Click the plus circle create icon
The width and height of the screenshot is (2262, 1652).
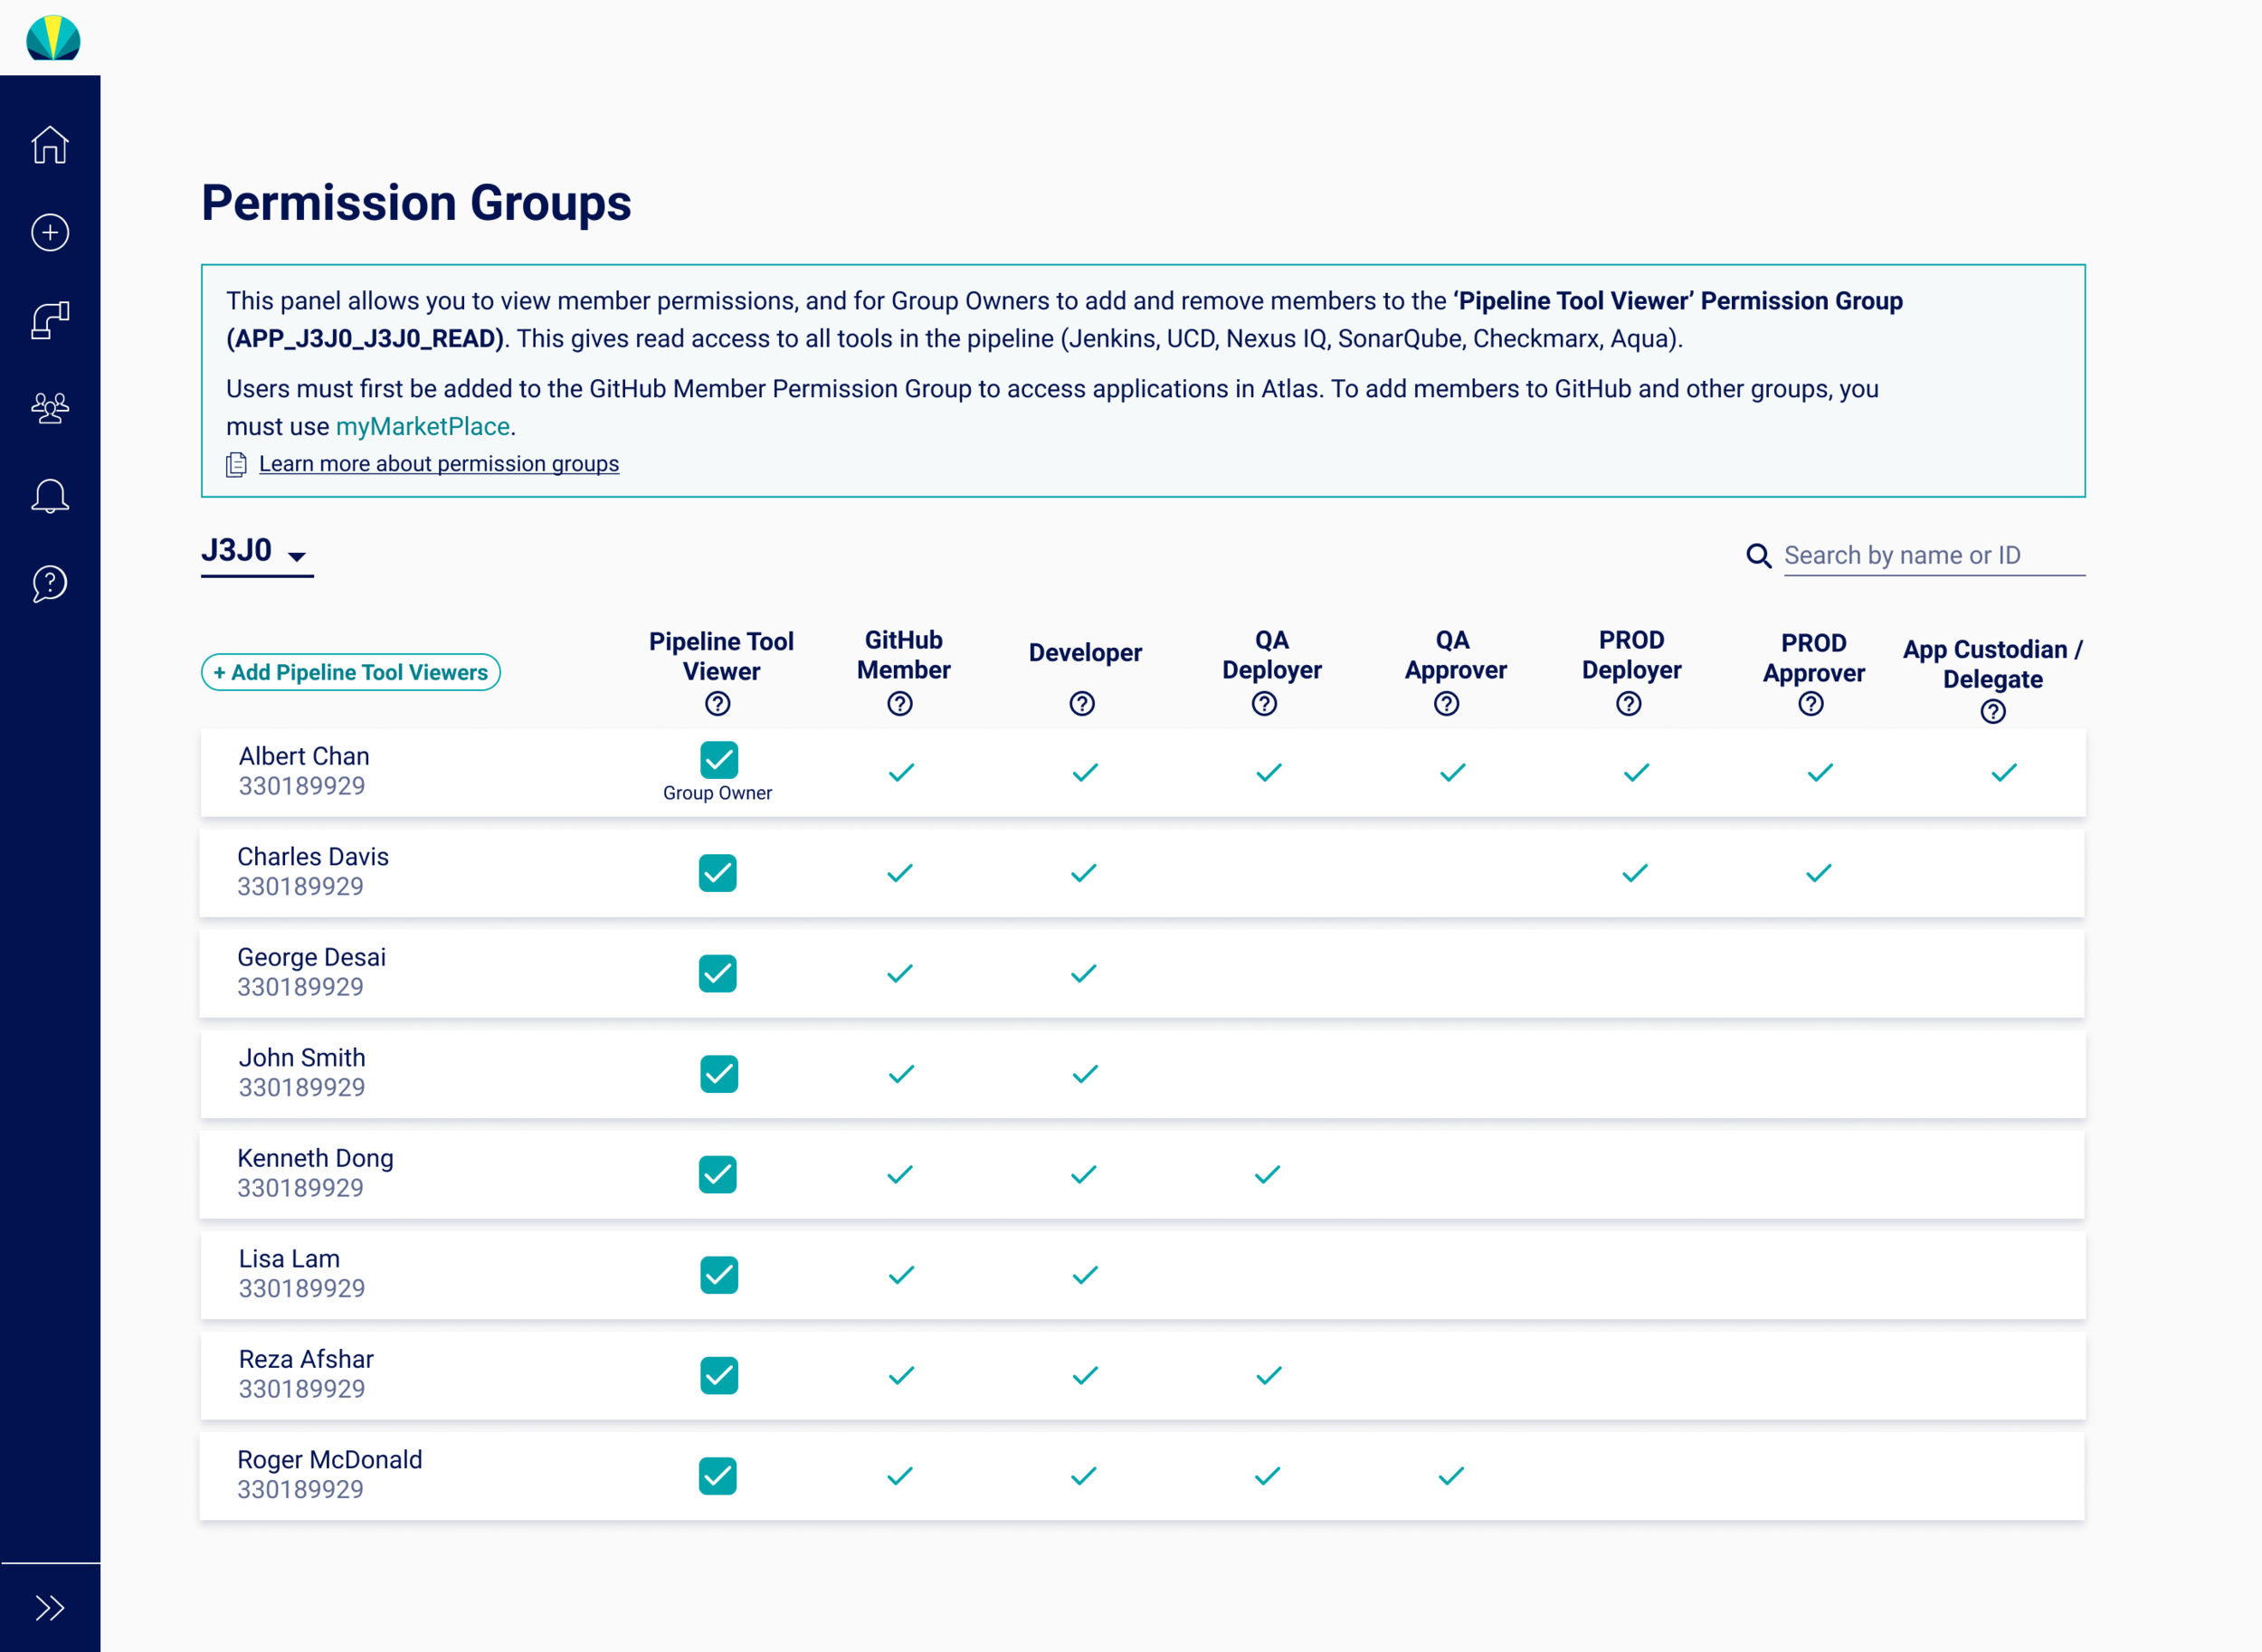click(x=50, y=232)
